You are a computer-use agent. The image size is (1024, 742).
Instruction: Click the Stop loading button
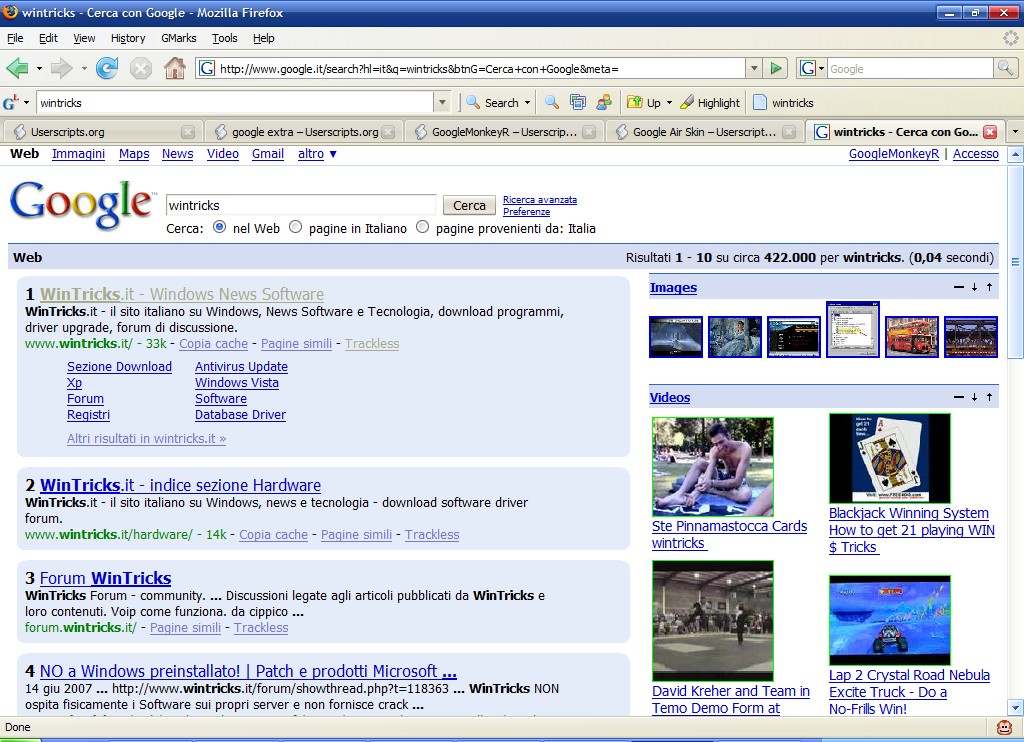tap(140, 68)
